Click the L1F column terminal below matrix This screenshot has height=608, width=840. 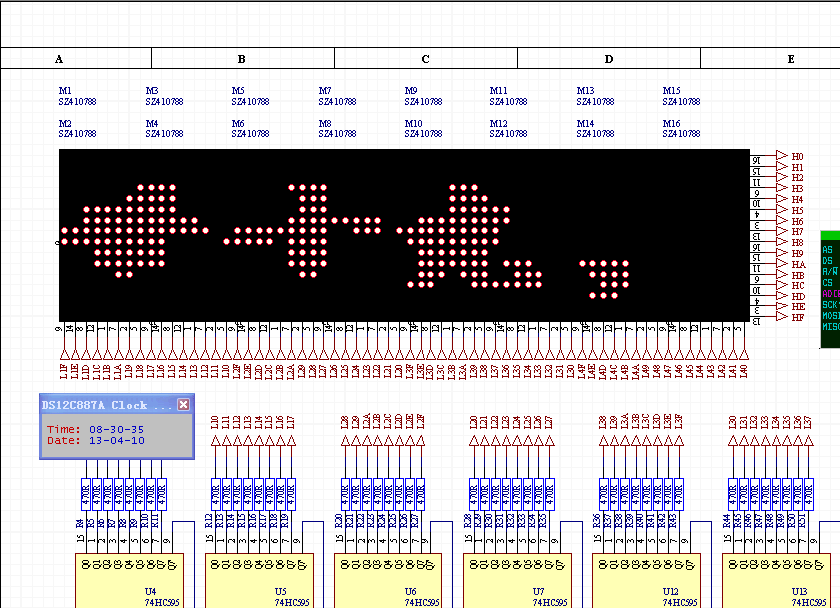pos(64,354)
